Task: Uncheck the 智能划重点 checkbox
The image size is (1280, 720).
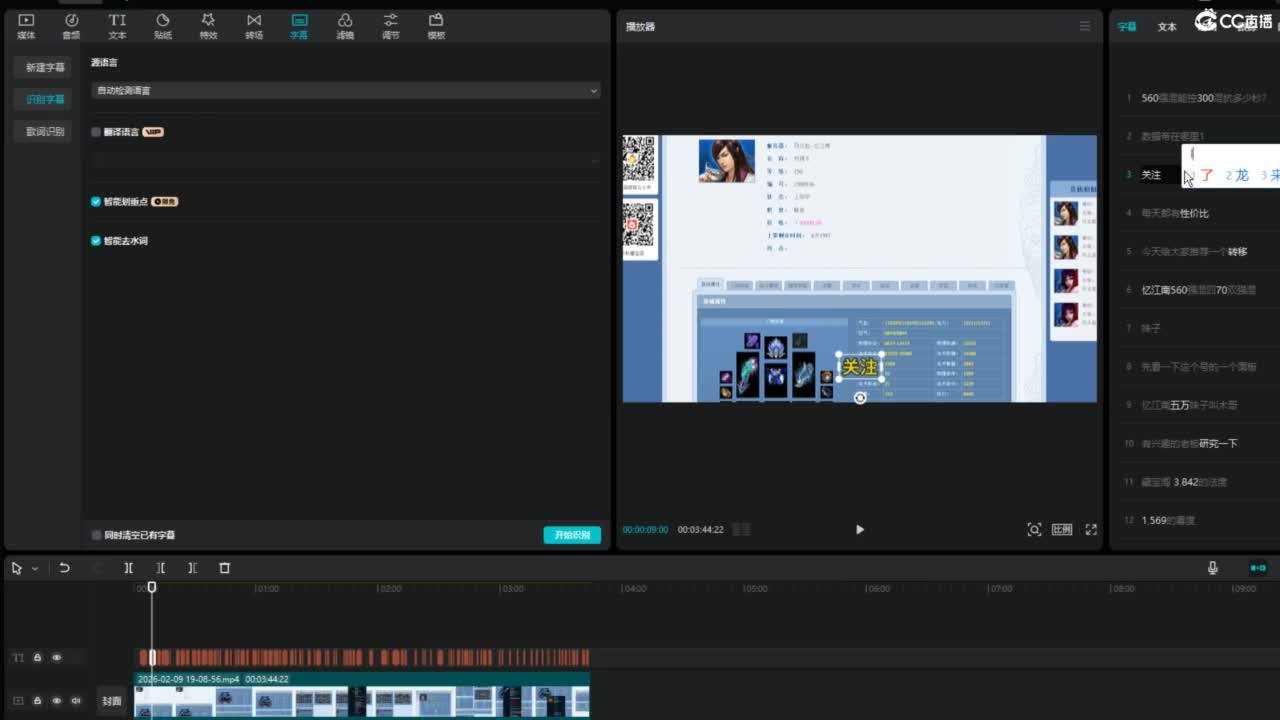Action: point(96,202)
